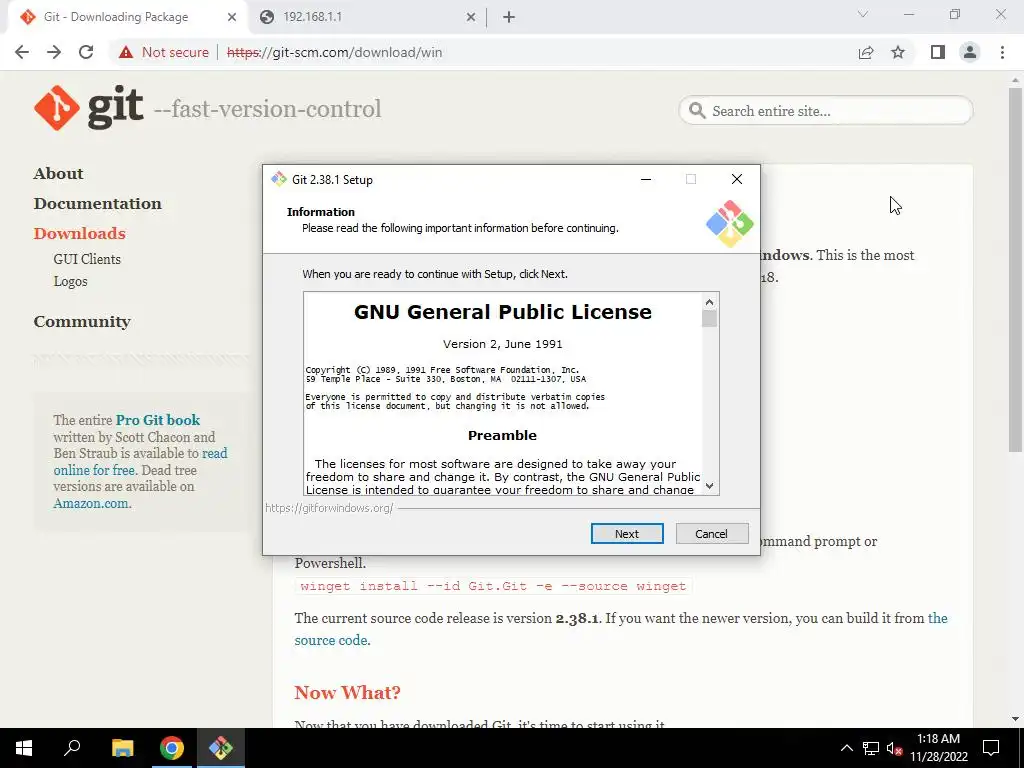Open the tab search chevron
The image size is (1024, 768).
click(863, 14)
